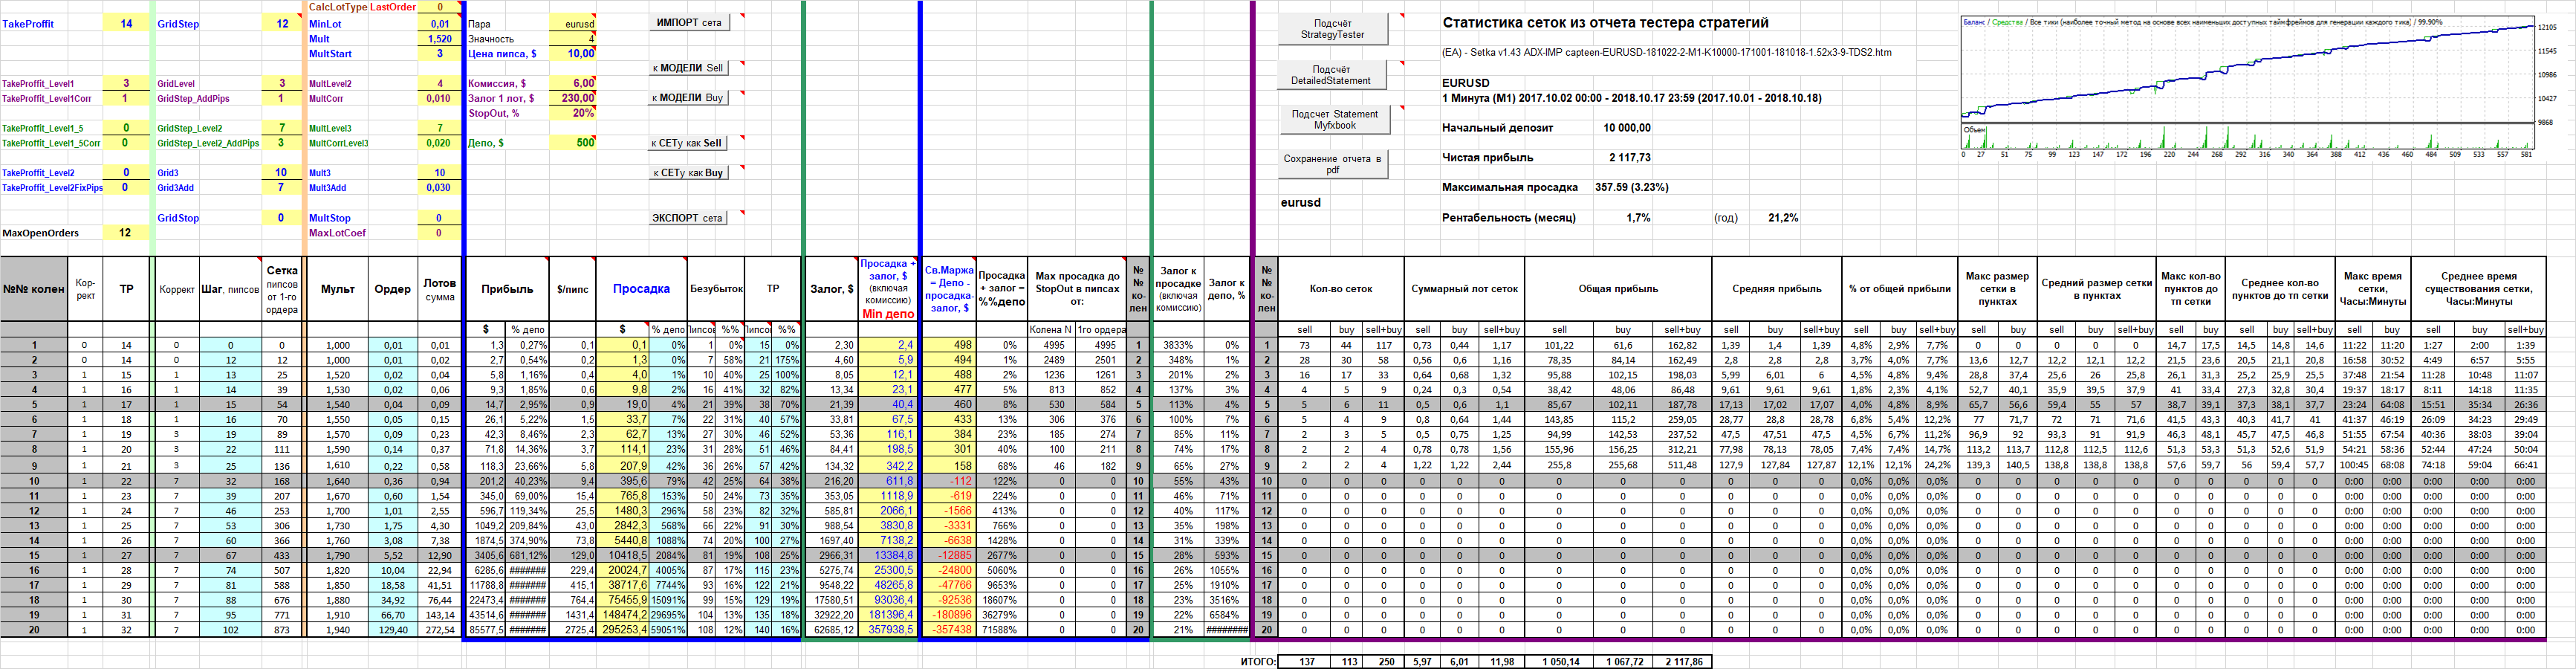Select the Mult3Add value cell 0,030
Image resolution: width=2576 pixels, height=669 pixels.
pos(439,188)
